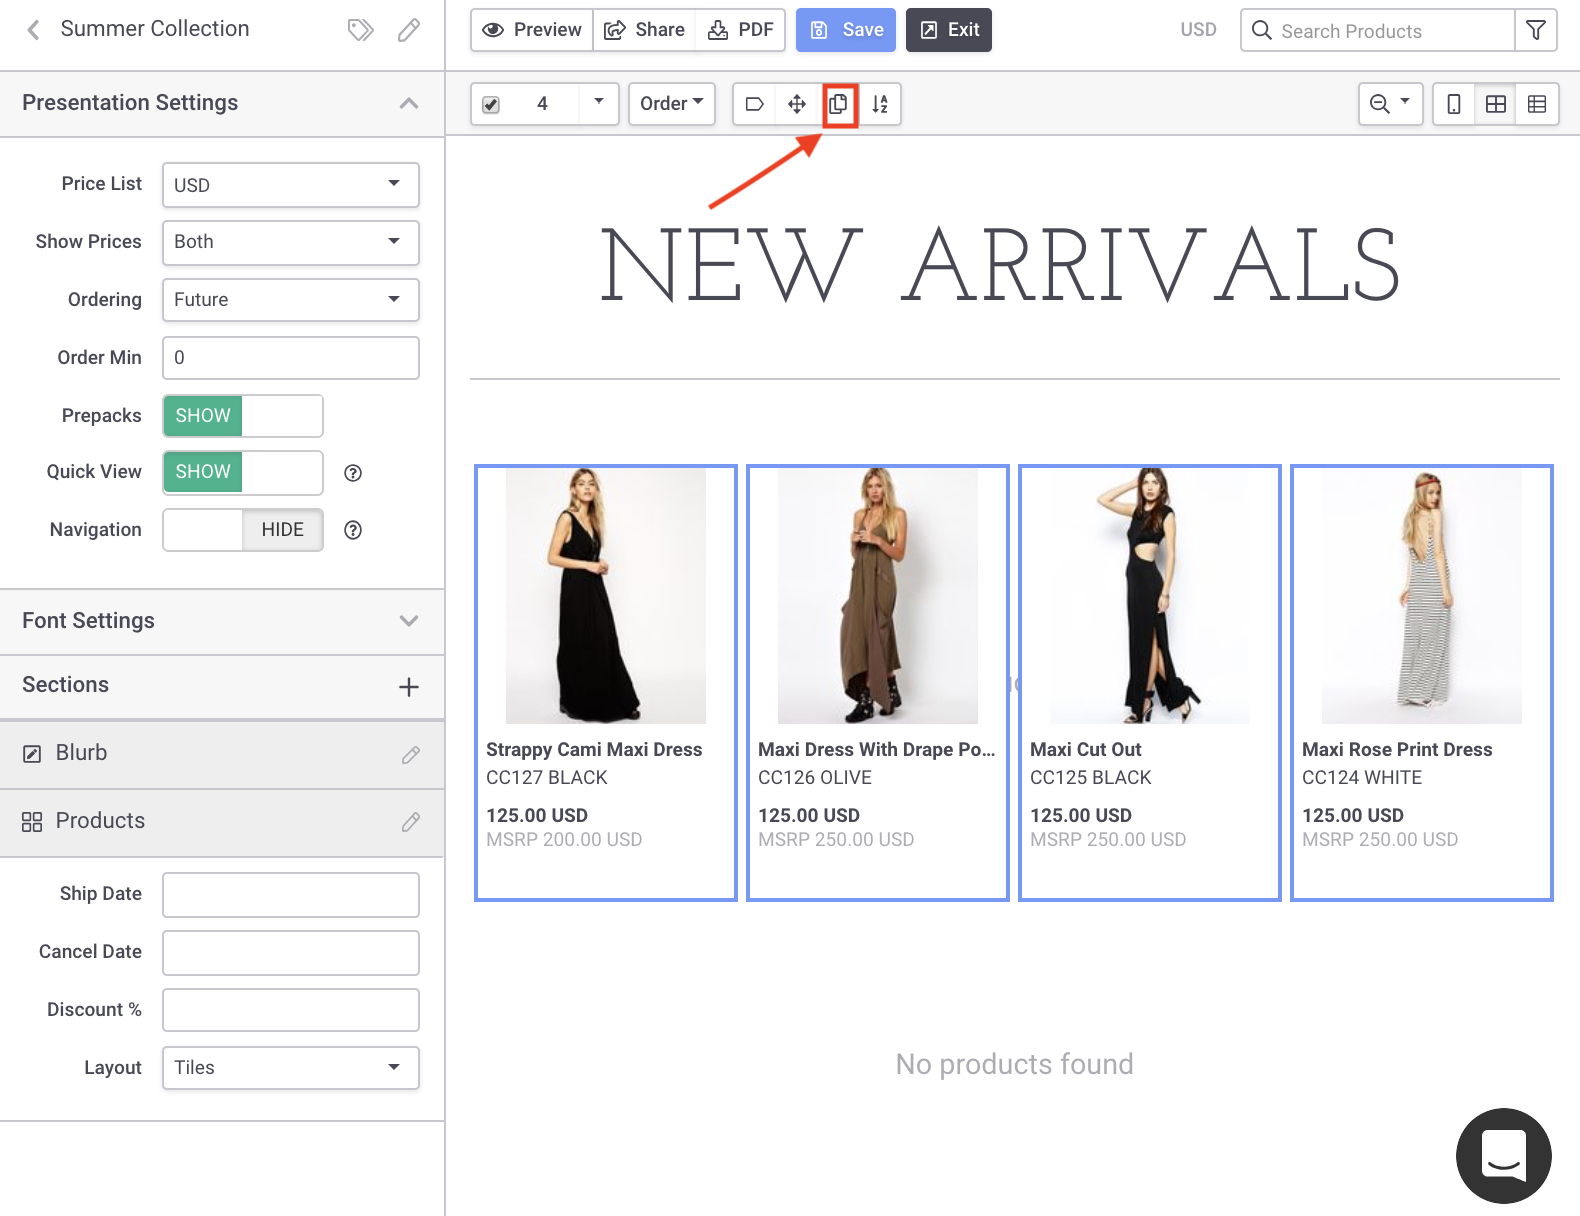Add a new section with plus icon
Image resolution: width=1580 pixels, height=1216 pixels.
coord(409,687)
